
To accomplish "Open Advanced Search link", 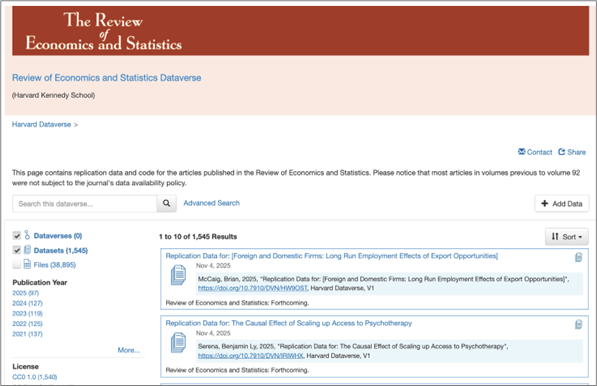I will (x=211, y=203).
